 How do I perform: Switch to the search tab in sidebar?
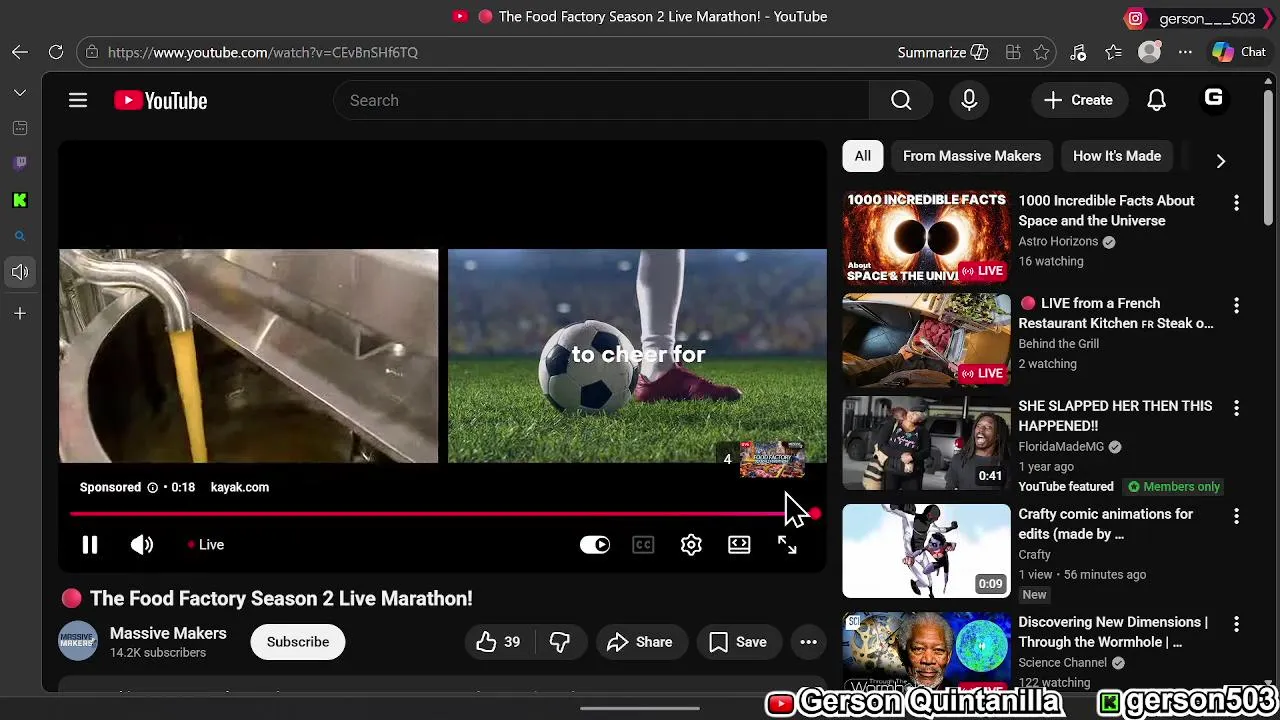20,236
